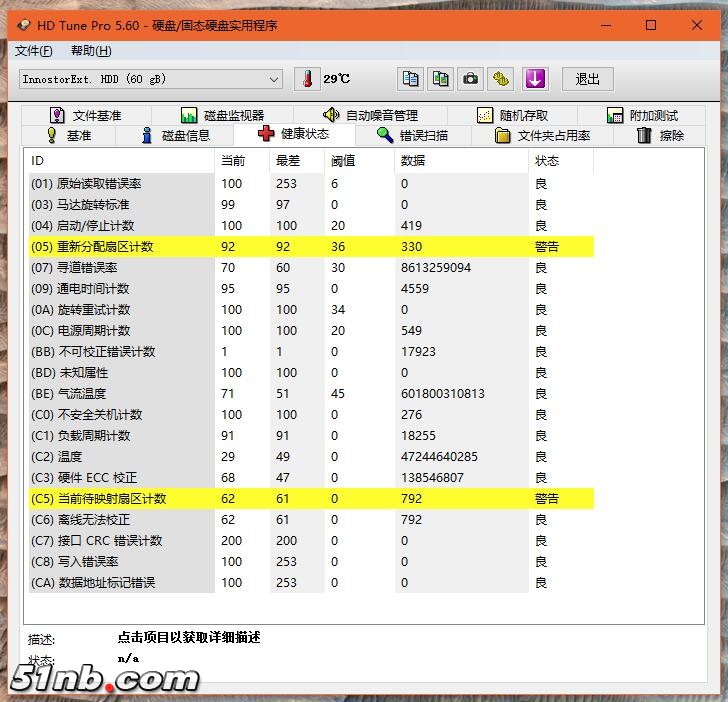Switch to the 附加测试 tab

tap(642, 115)
